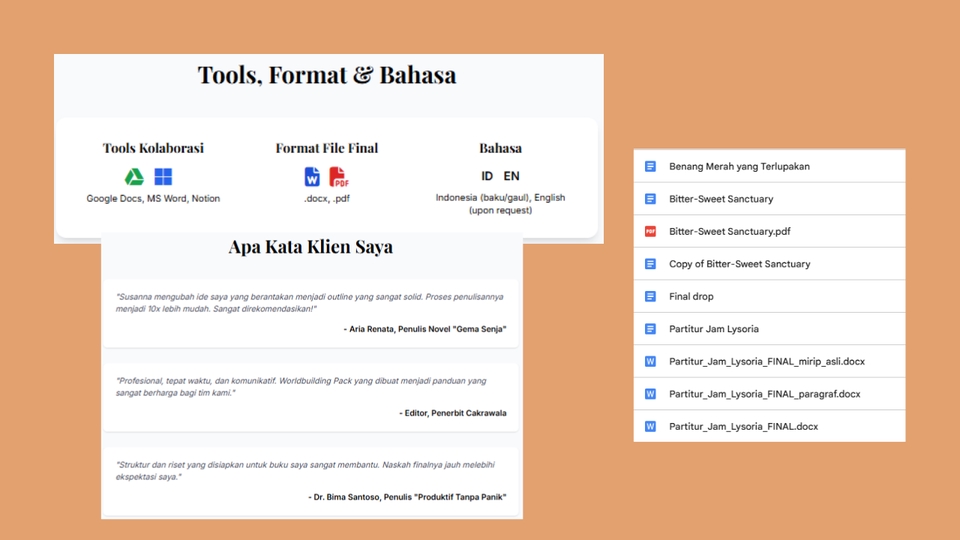Click the red PDF icon under Format File Final
The width and height of the screenshot is (960, 540).
tap(339, 177)
